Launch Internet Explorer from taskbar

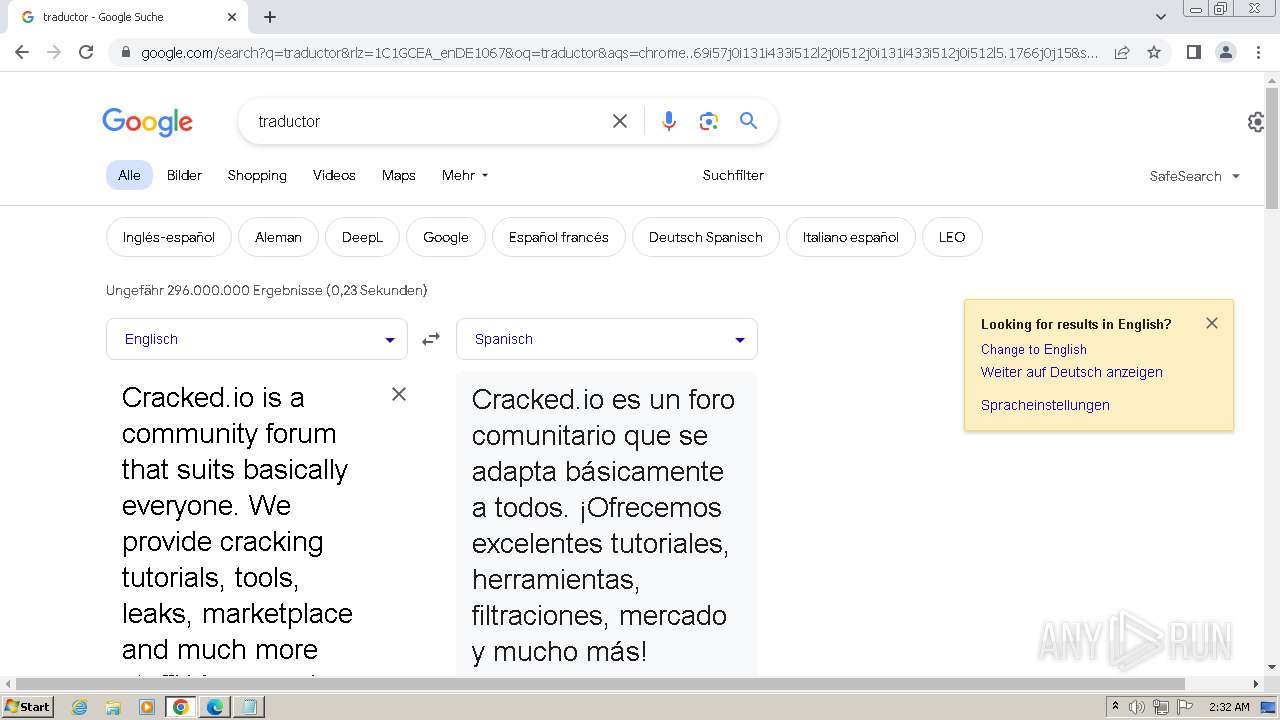coord(79,707)
